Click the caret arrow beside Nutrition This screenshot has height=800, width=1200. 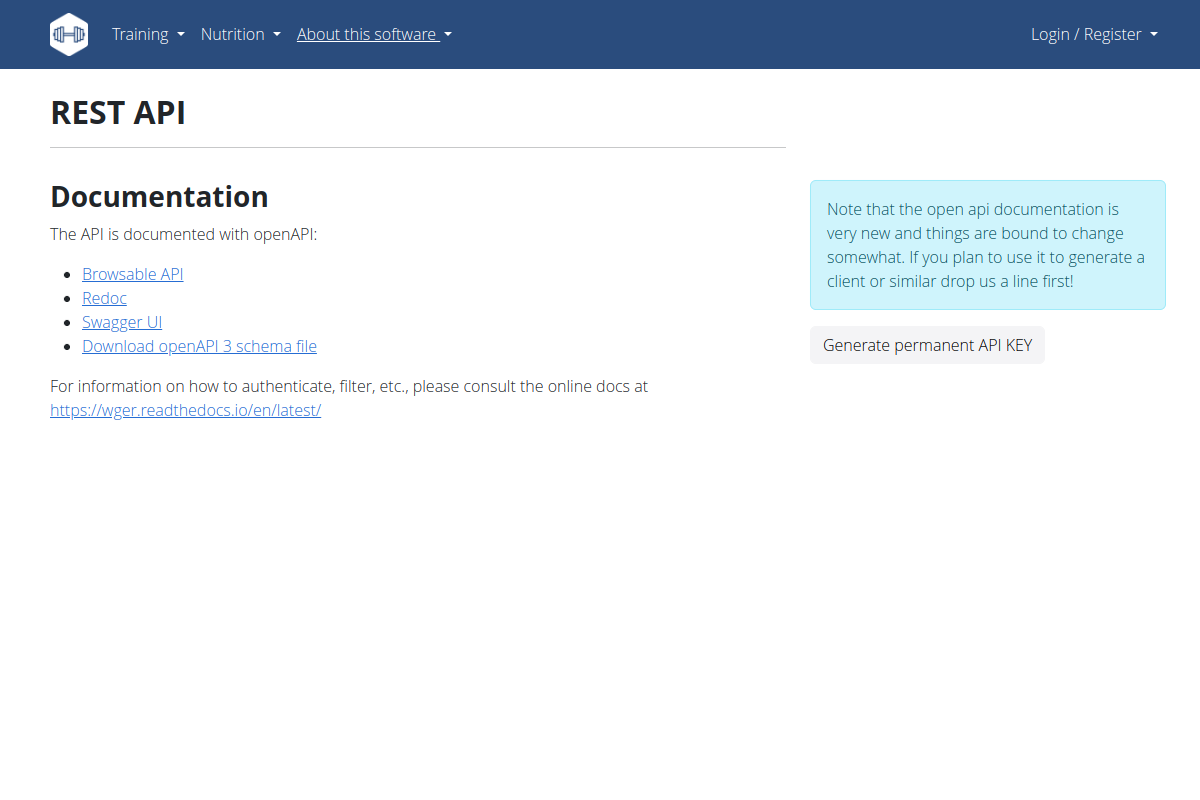(x=277, y=35)
